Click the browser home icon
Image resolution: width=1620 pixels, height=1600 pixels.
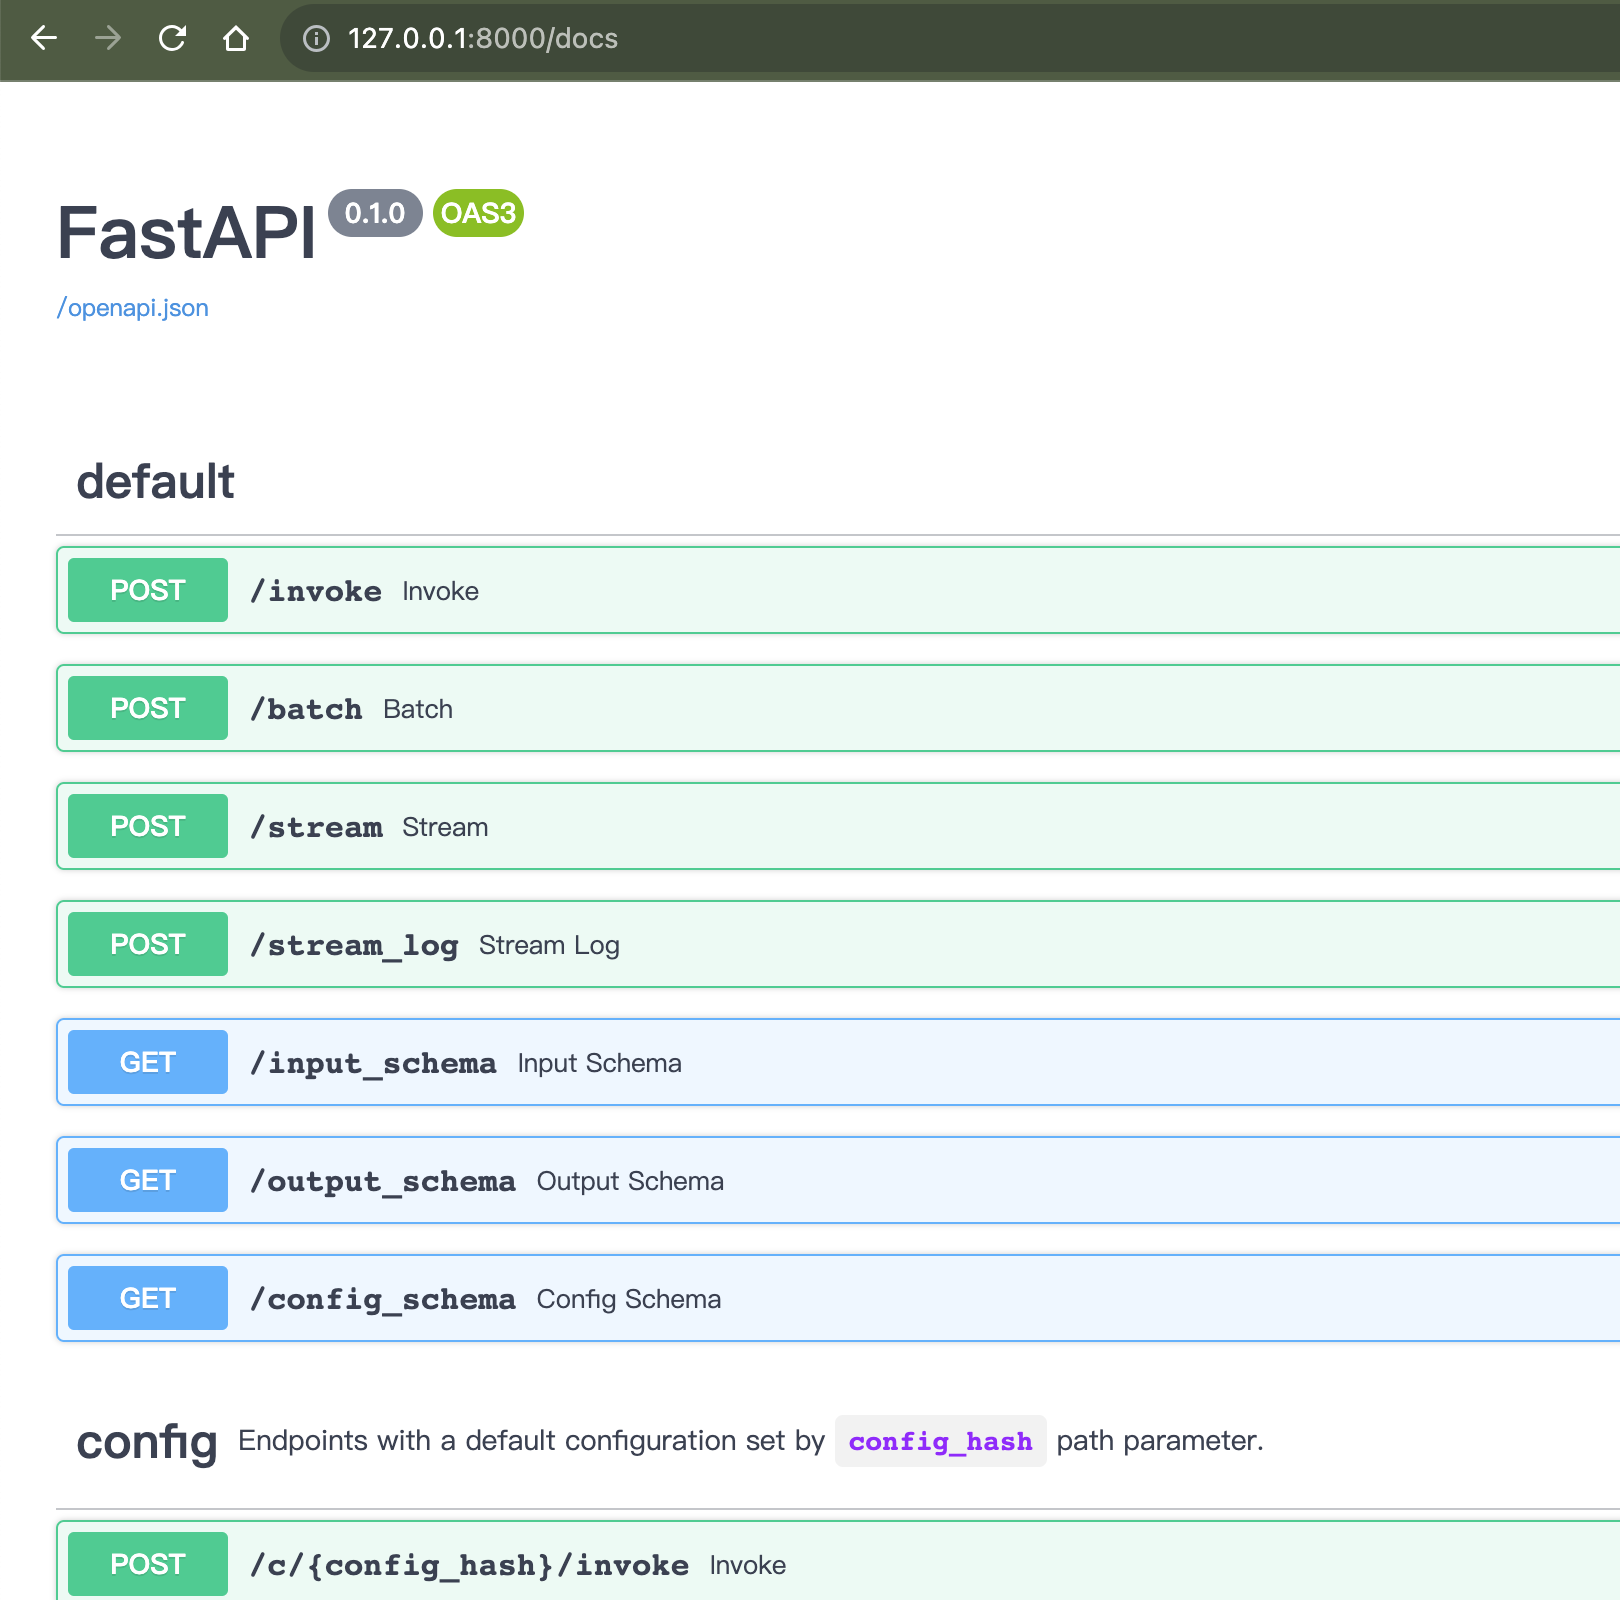point(236,38)
